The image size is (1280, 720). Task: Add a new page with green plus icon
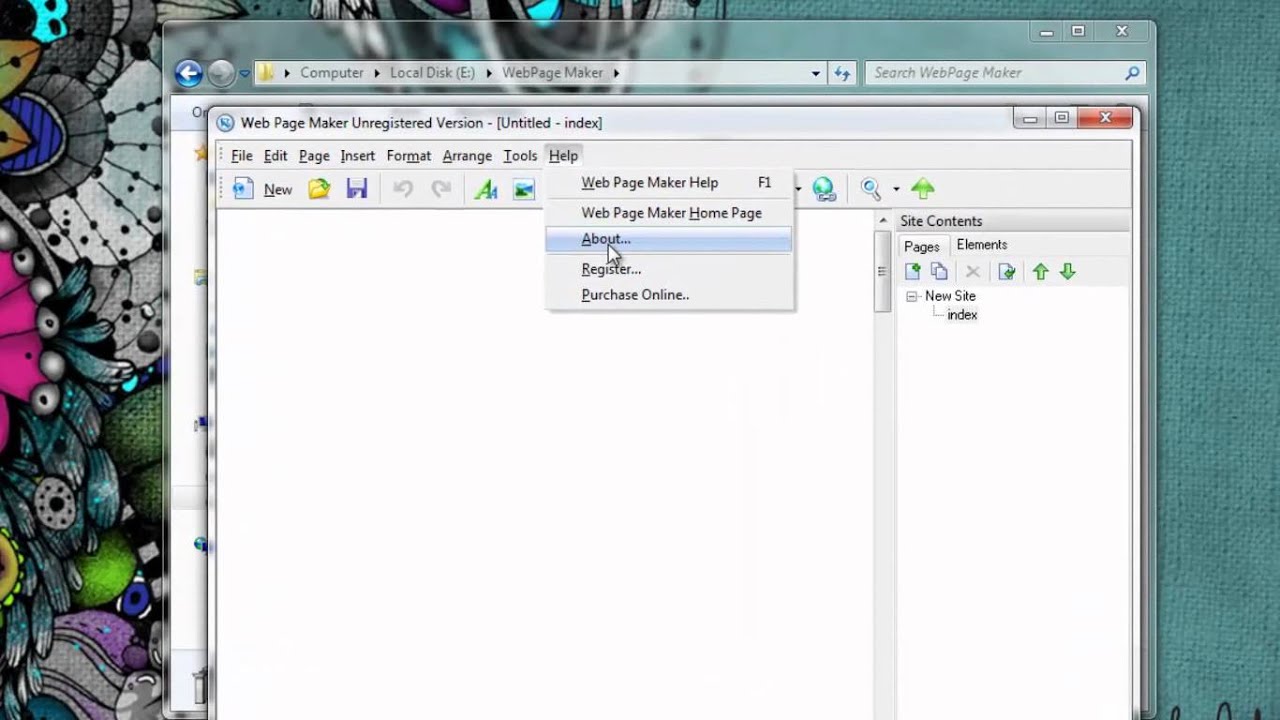[912, 271]
